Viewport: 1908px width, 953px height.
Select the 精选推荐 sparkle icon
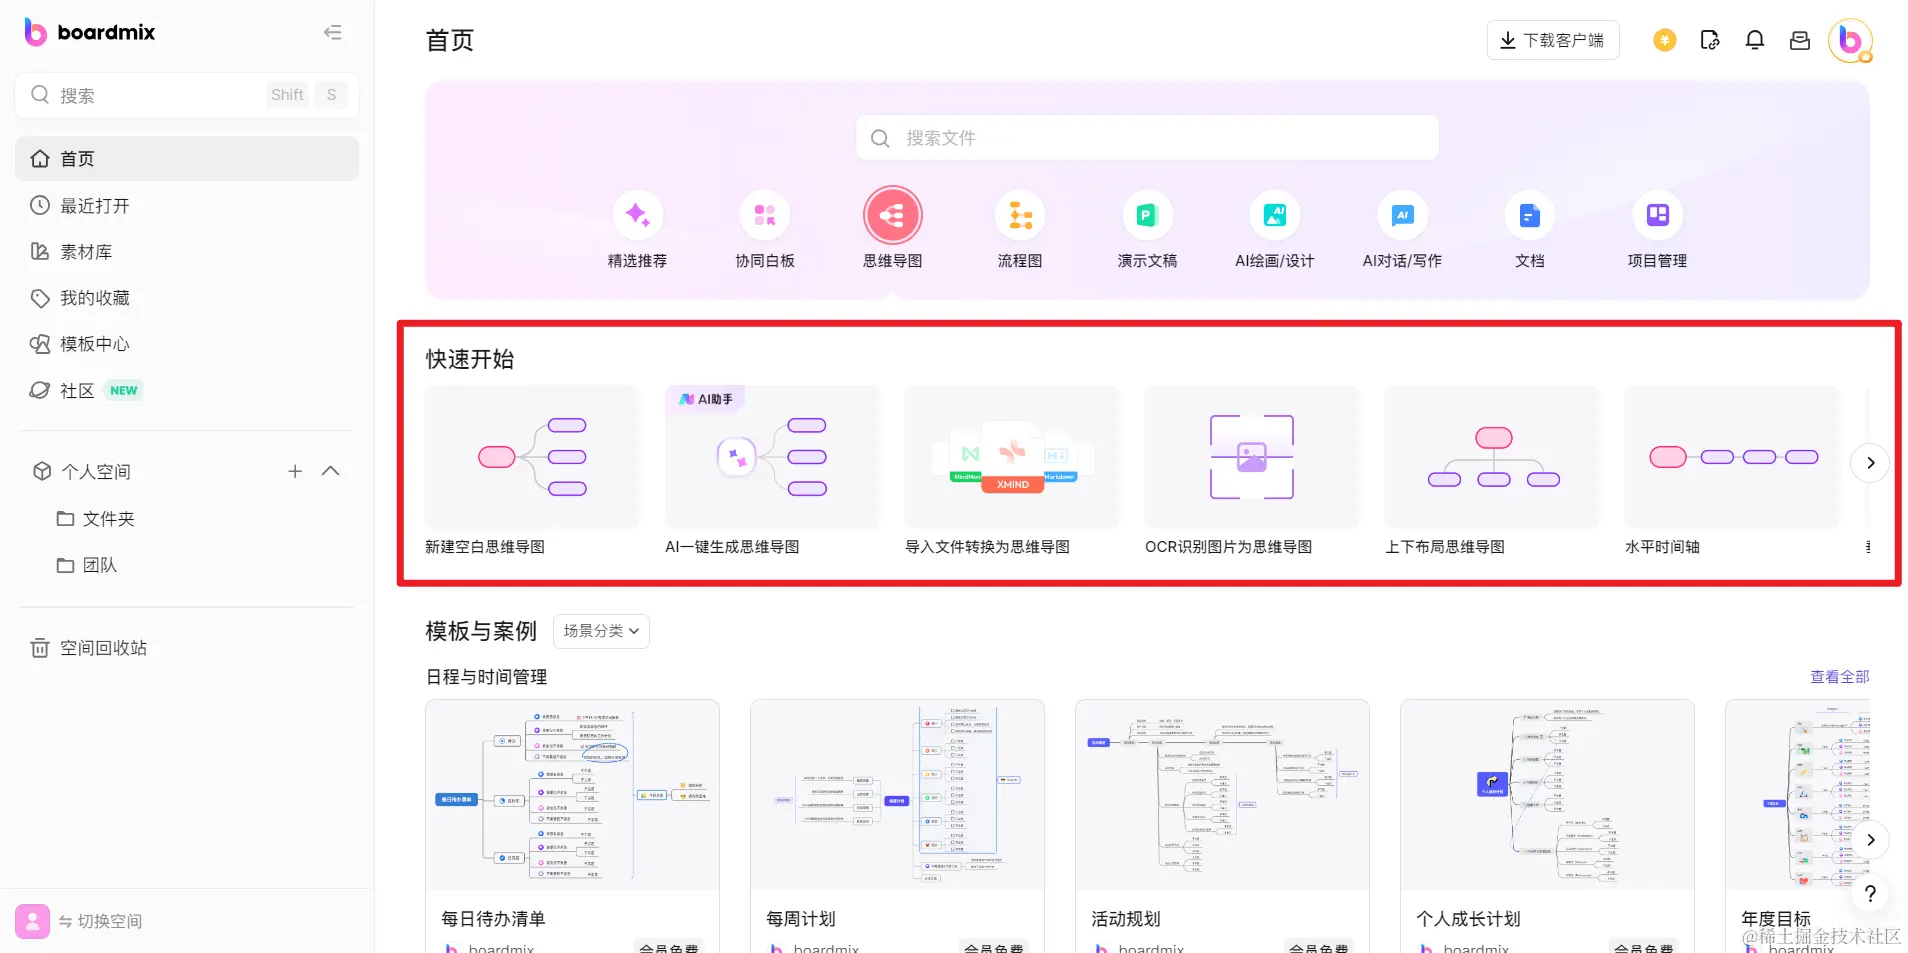[x=637, y=214]
